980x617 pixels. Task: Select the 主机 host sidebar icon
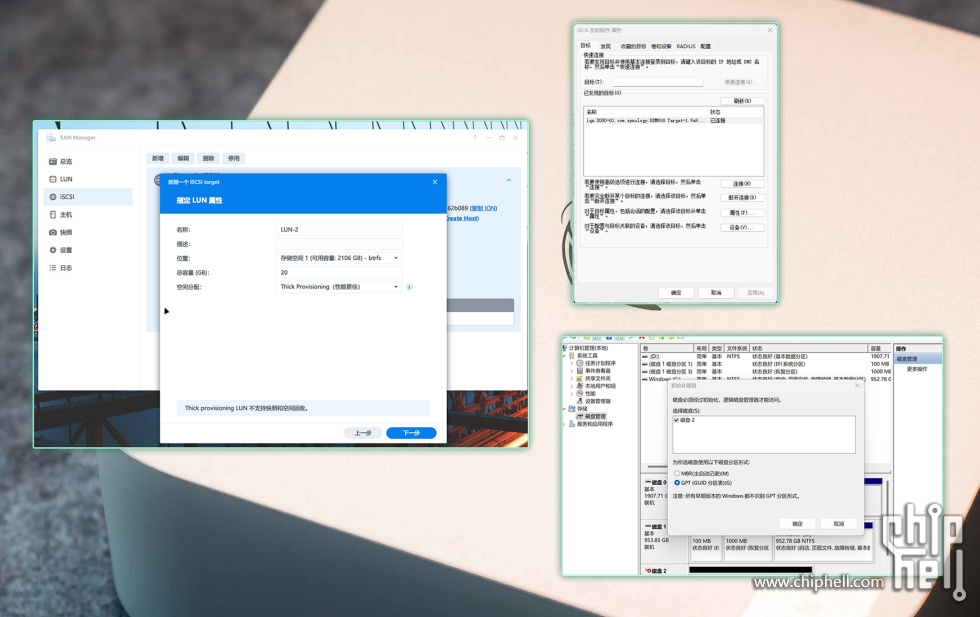[52, 215]
